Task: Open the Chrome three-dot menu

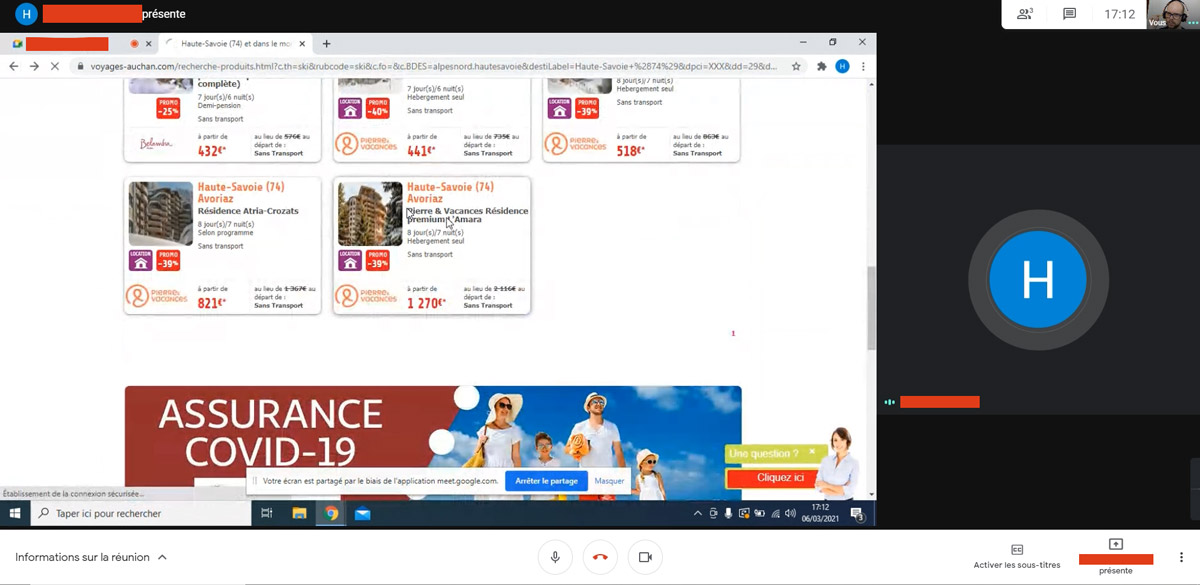Action: 863,66
